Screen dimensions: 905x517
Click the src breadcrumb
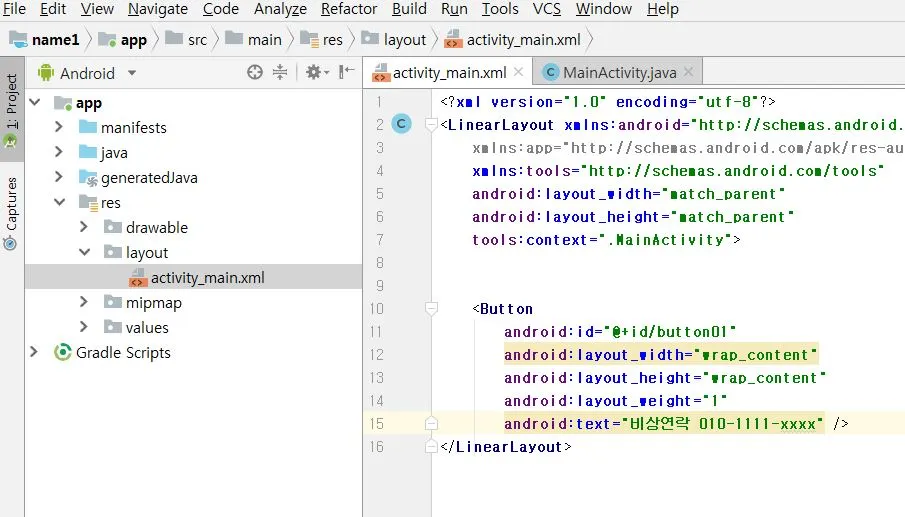coord(186,40)
